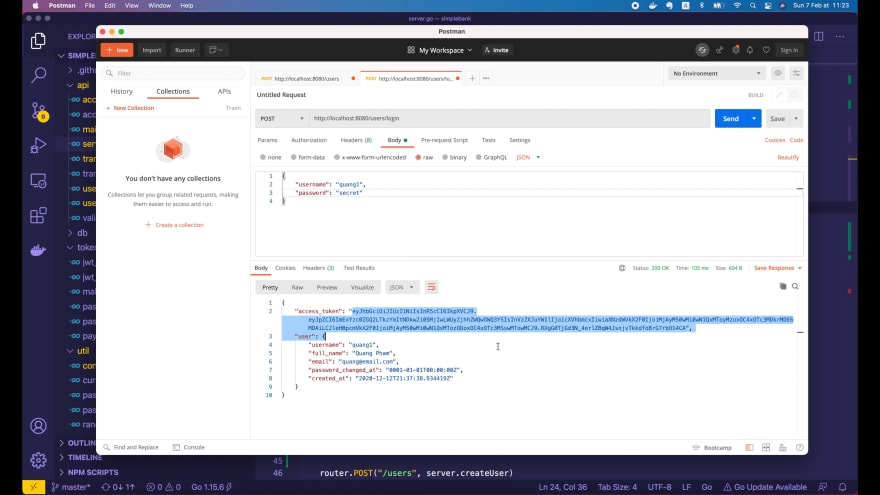Click the blue Send button
This screenshot has width=880, height=495.
pyautogui.click(x=731, y=118)
